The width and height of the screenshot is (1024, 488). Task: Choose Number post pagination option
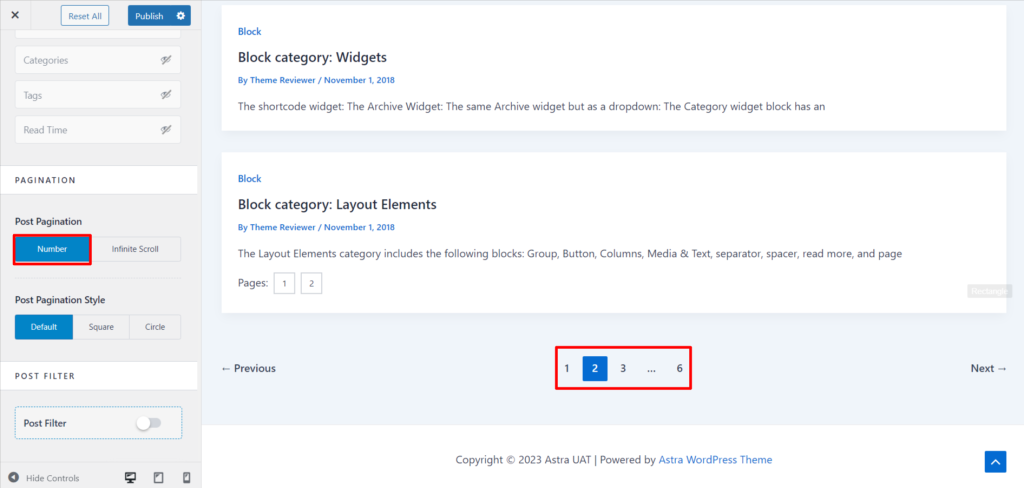tap(52, 249)
